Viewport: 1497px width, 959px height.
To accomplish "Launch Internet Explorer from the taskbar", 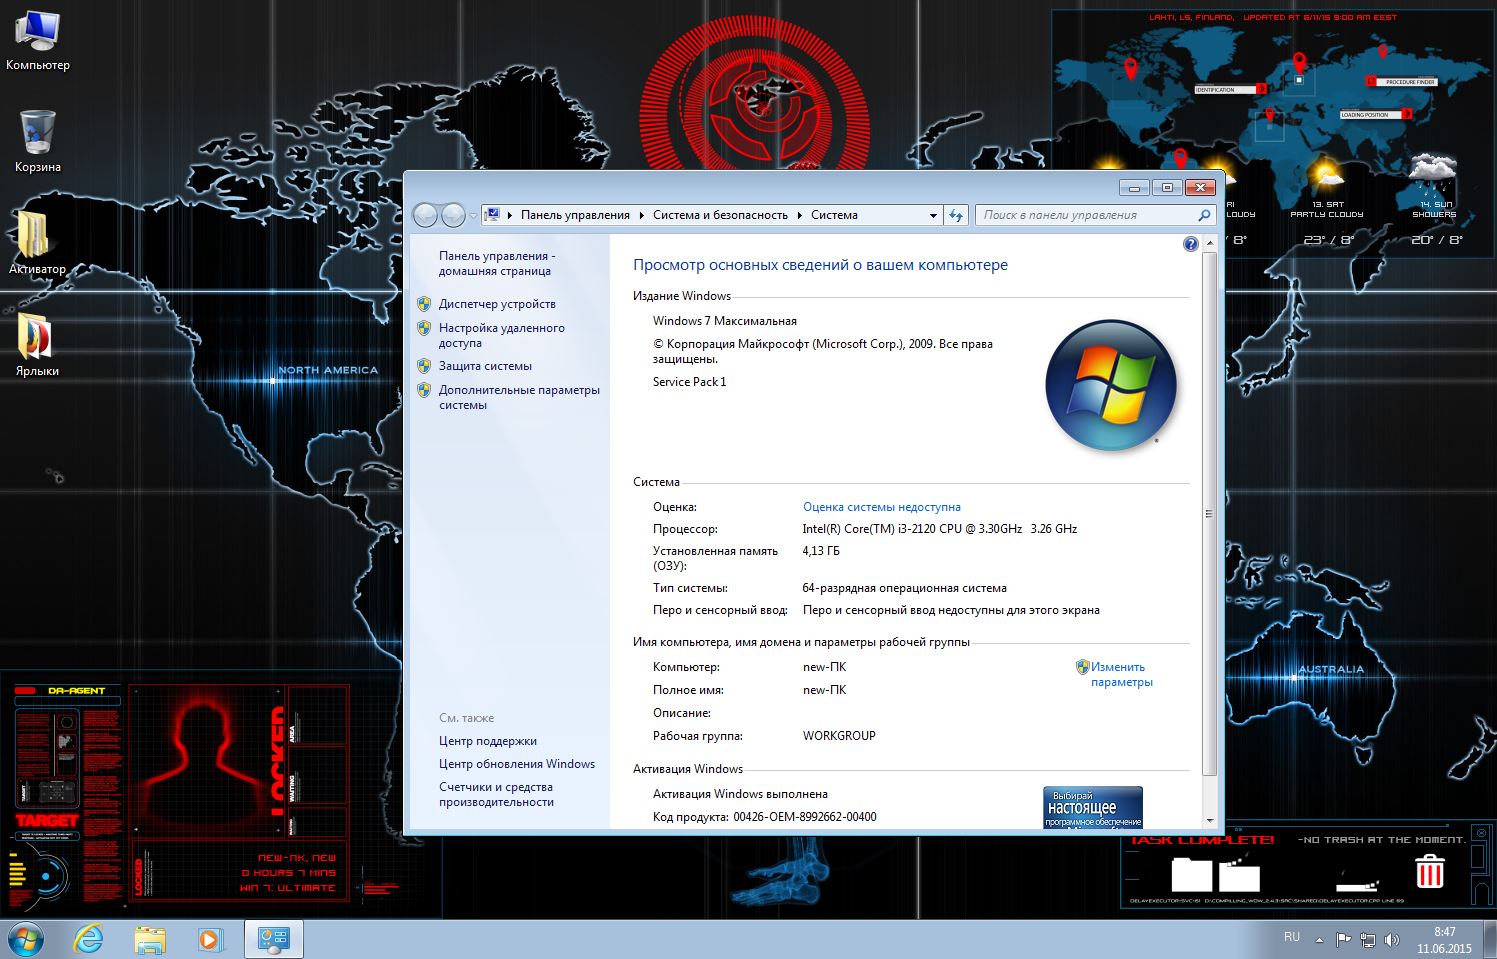I will pos(89,940).
